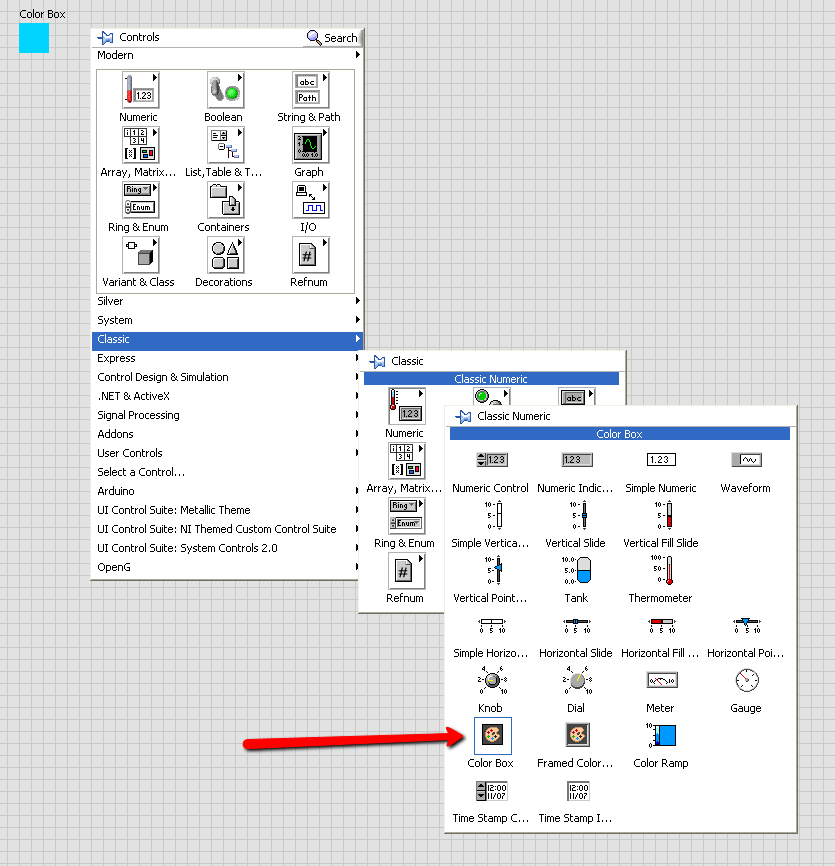Expand the Classic category
The height and width of the screenshot is (866, 835).
[227, 339]
